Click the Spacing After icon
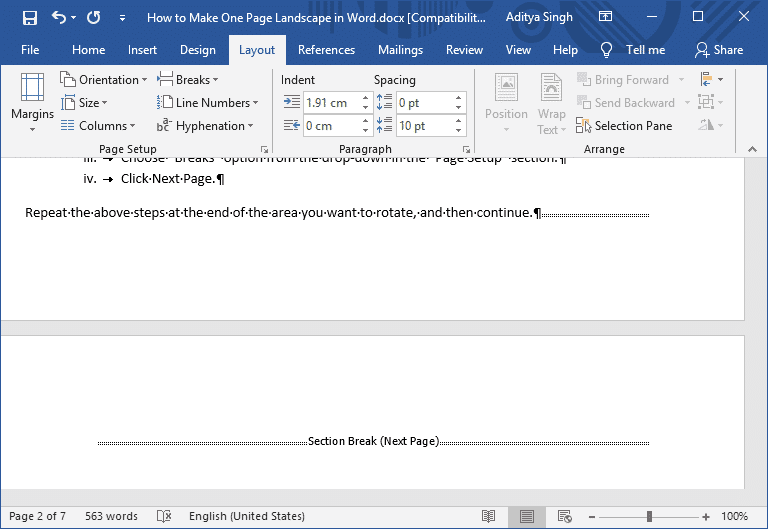The image size is (768, 529). pos(384,125)
